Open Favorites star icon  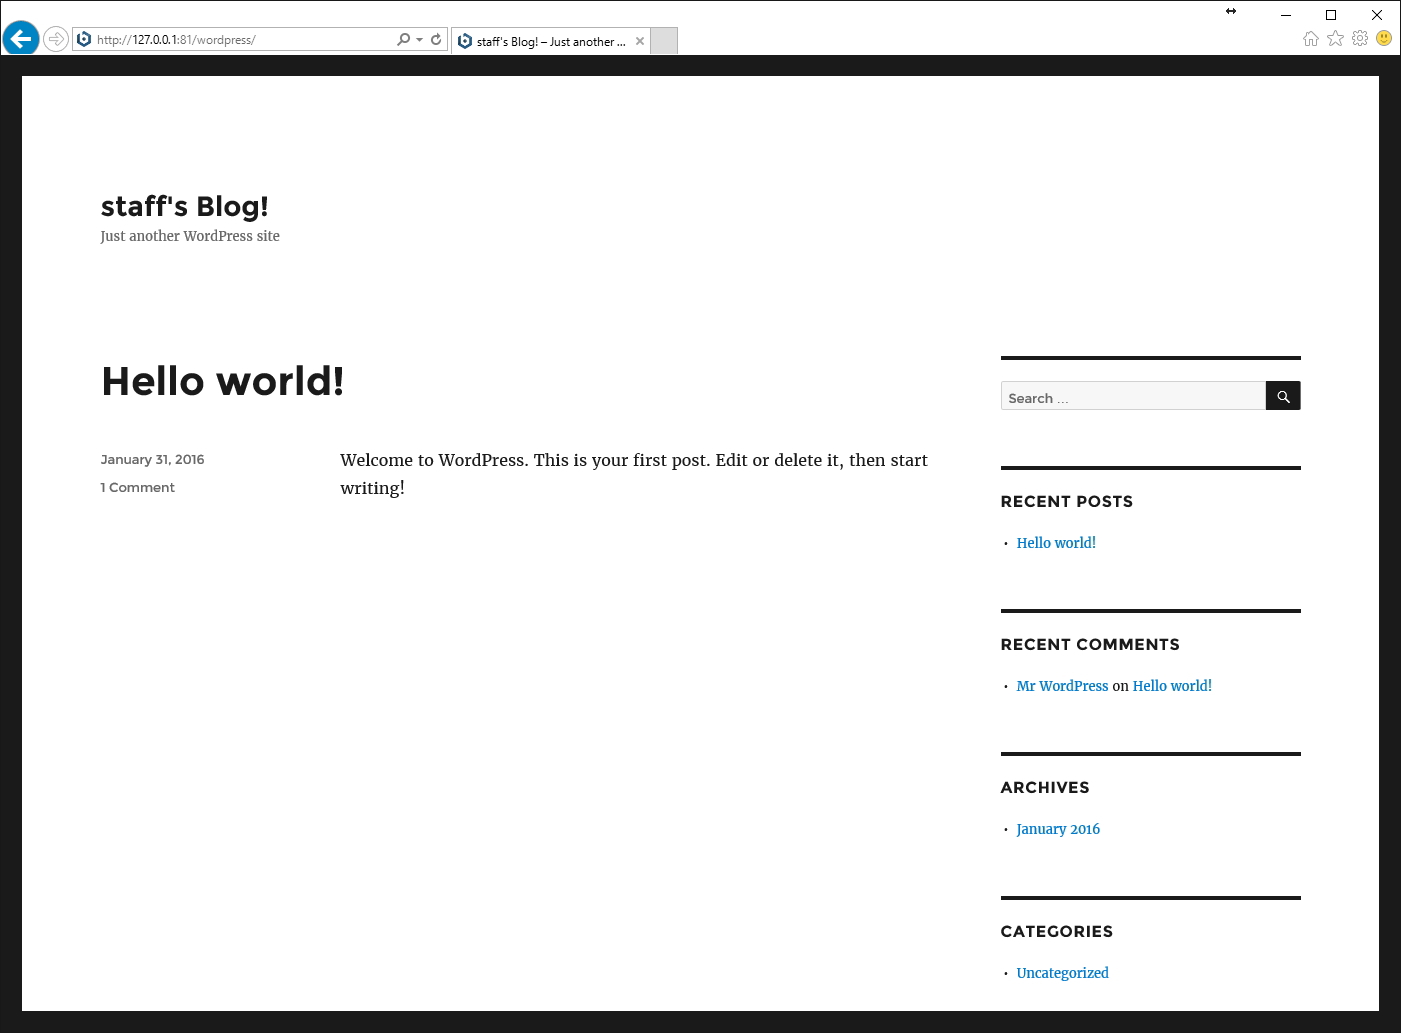click(1335, 38)
